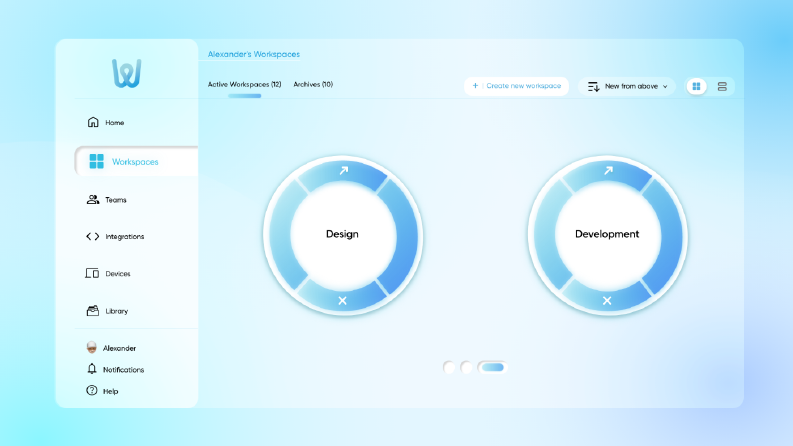Select the Workspaces grid icon in sidebar

[x=97, y=161]
